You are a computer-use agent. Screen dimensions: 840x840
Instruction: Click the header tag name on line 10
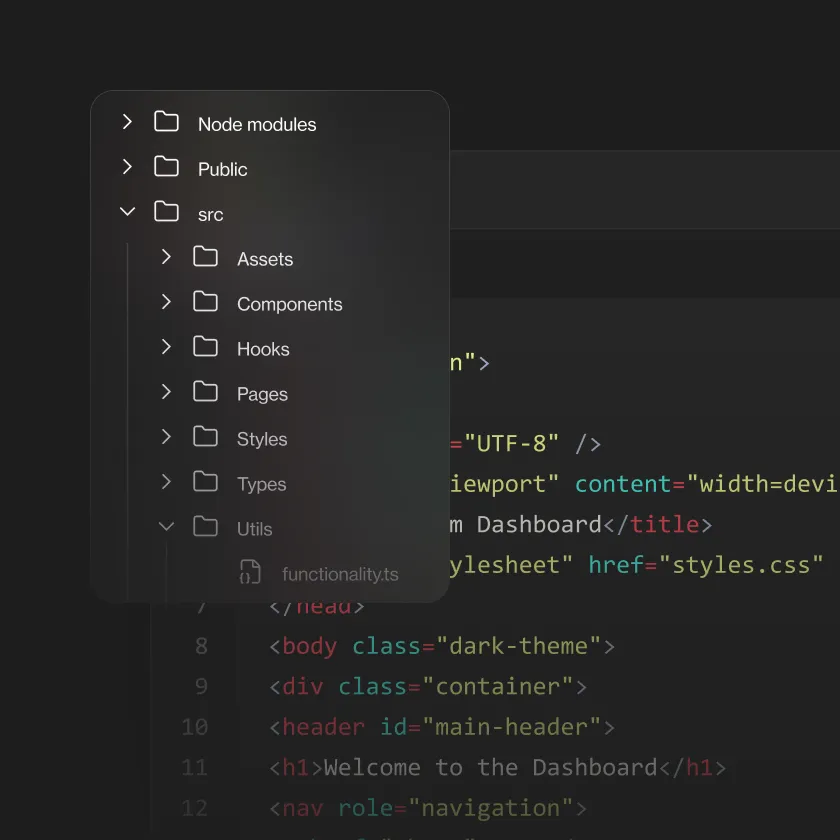tap(324, 727)
